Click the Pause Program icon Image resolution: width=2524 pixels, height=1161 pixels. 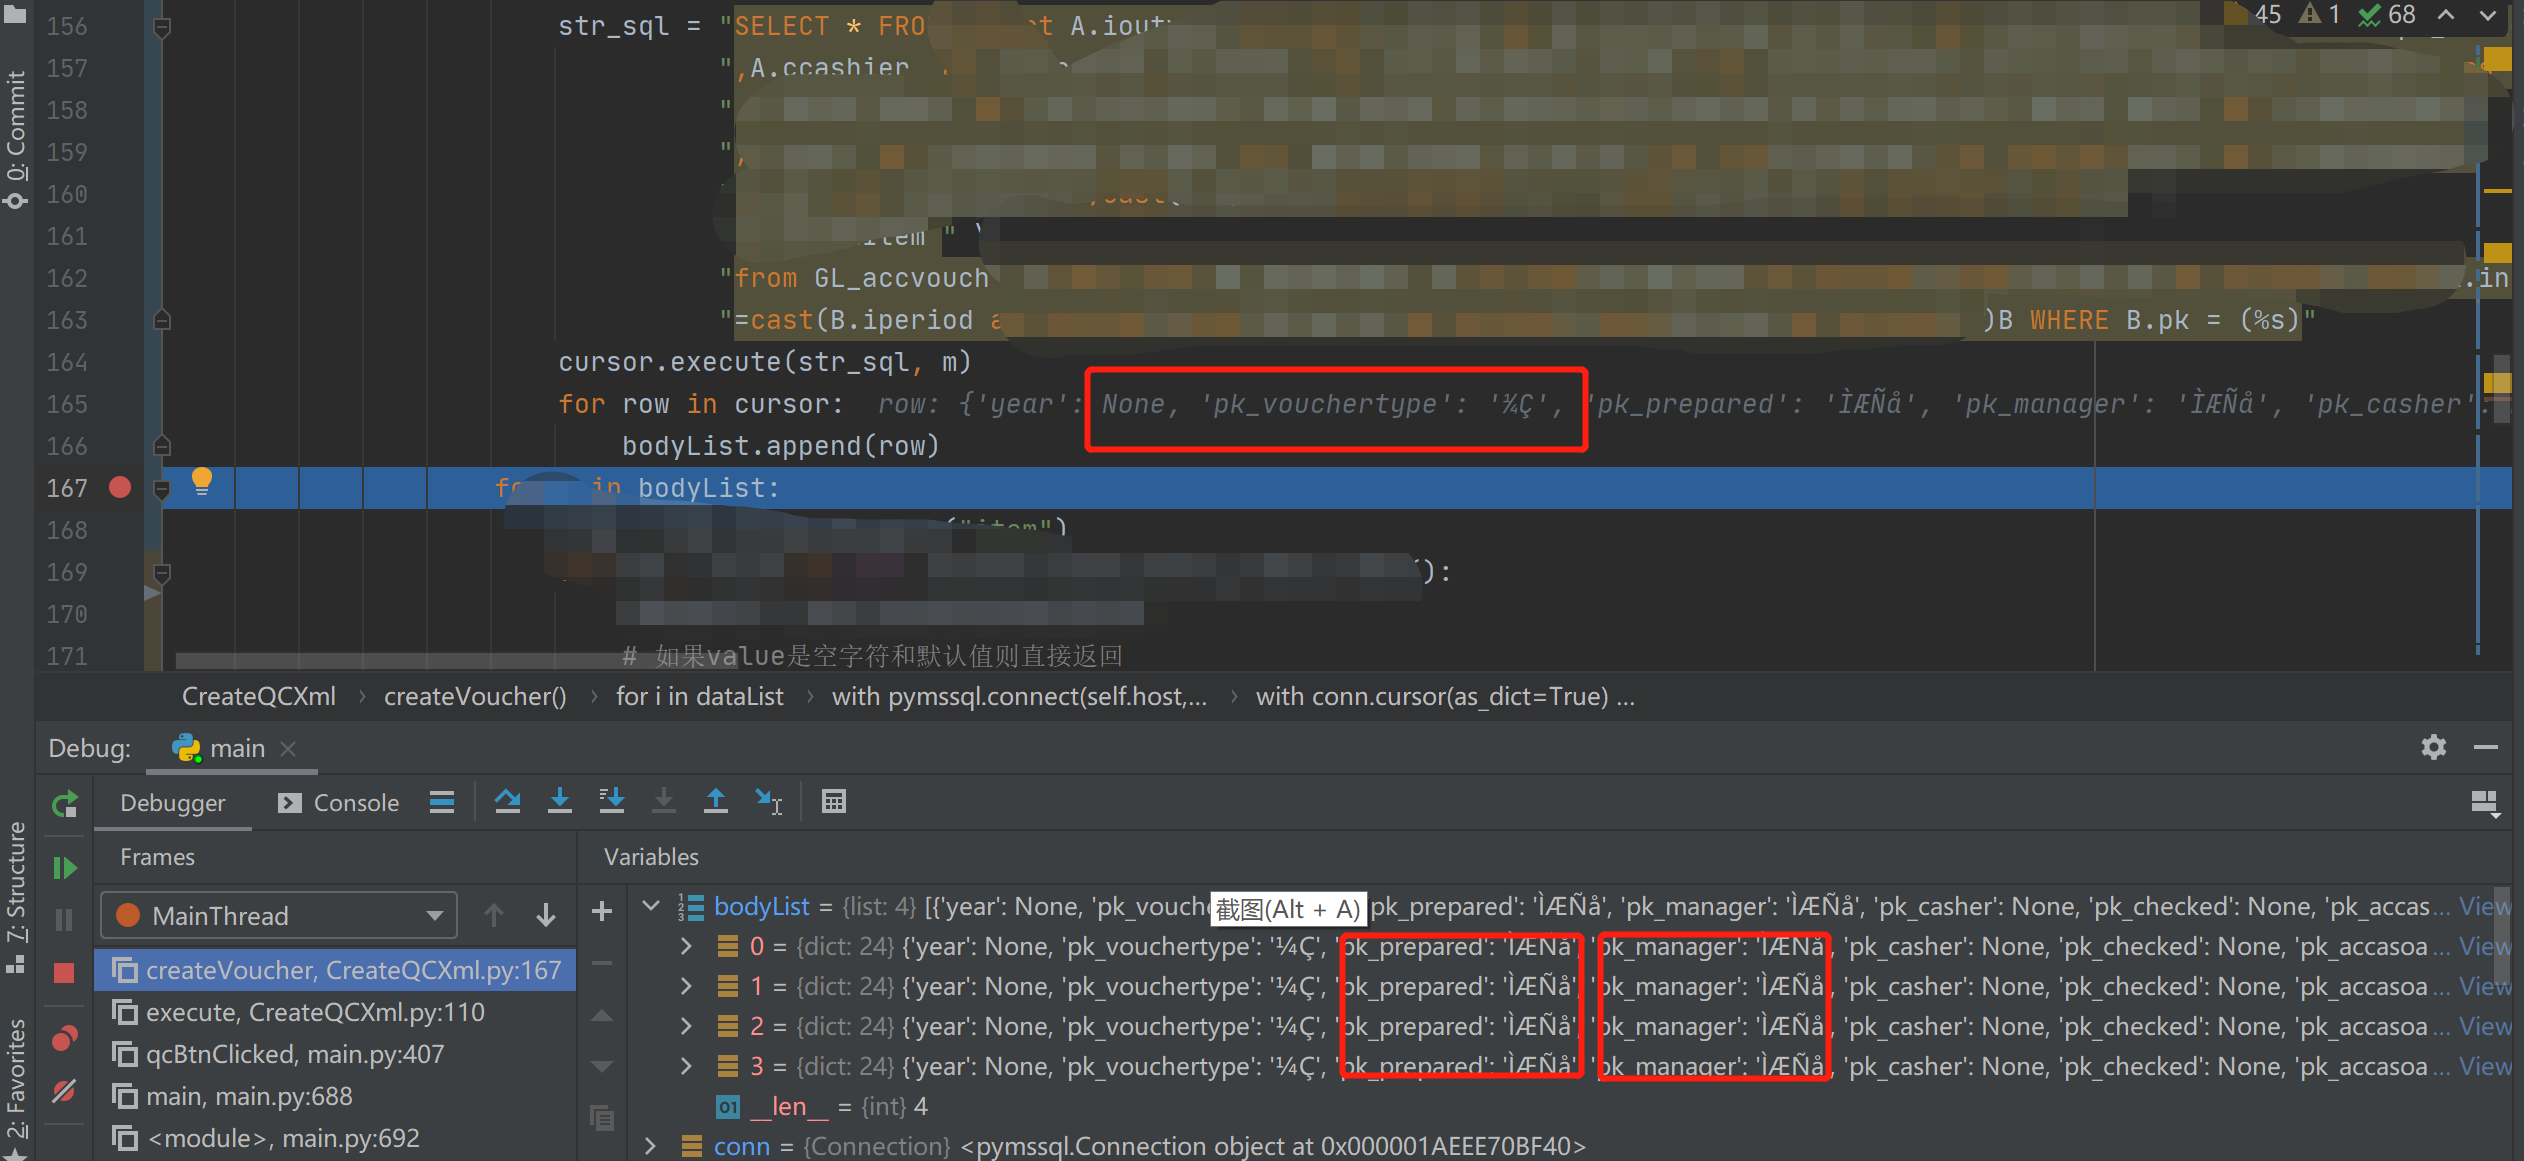click(x=64, y=919)
